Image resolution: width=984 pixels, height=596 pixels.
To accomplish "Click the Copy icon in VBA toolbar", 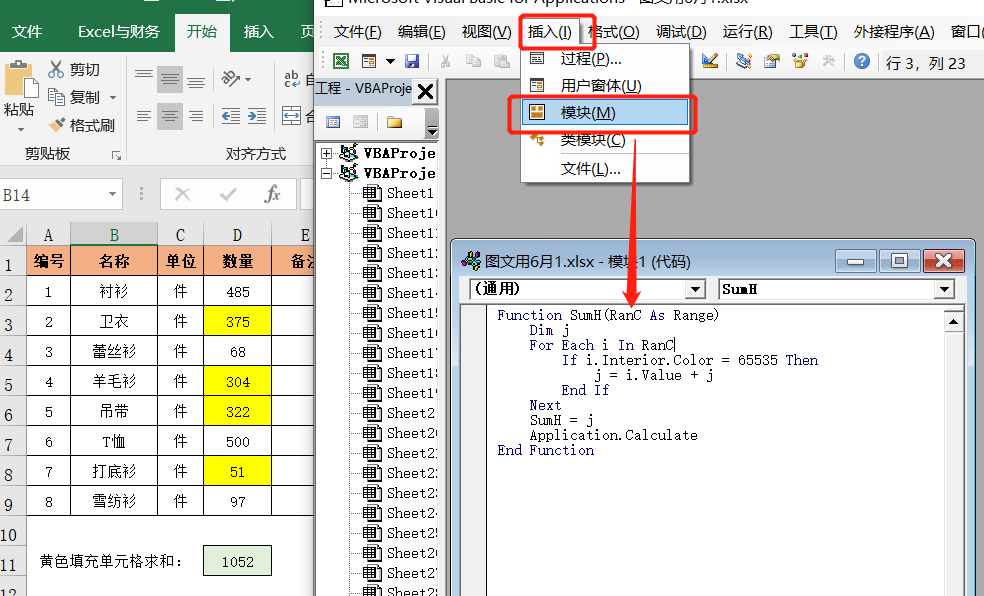I will (473, 61).
